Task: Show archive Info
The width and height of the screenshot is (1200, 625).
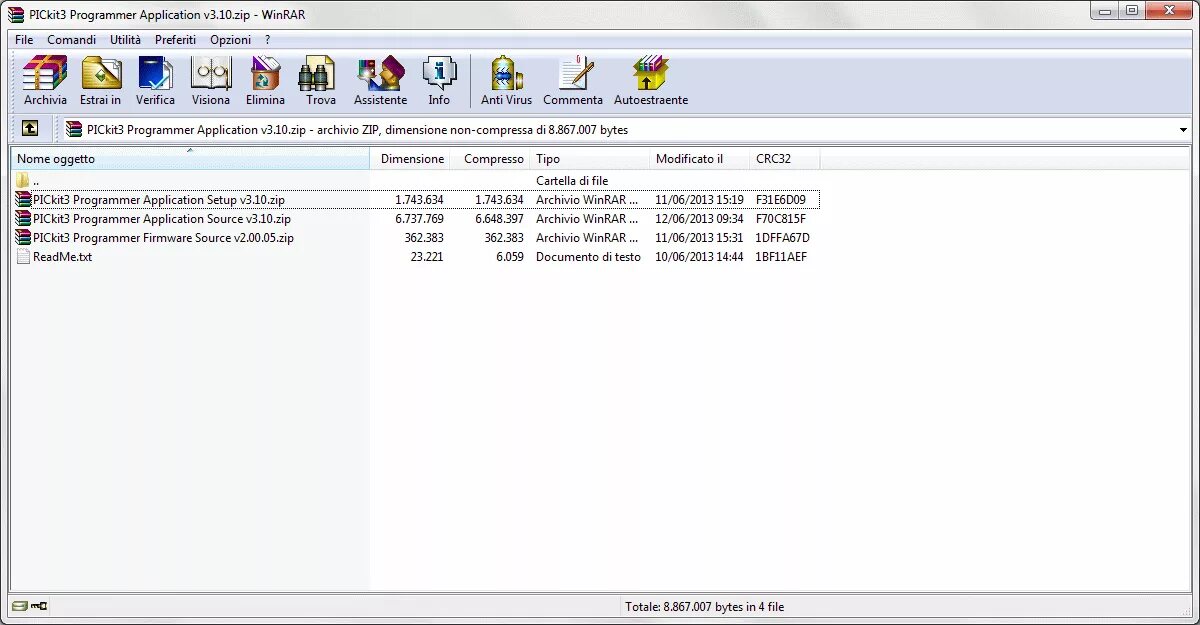Action: 439,81
